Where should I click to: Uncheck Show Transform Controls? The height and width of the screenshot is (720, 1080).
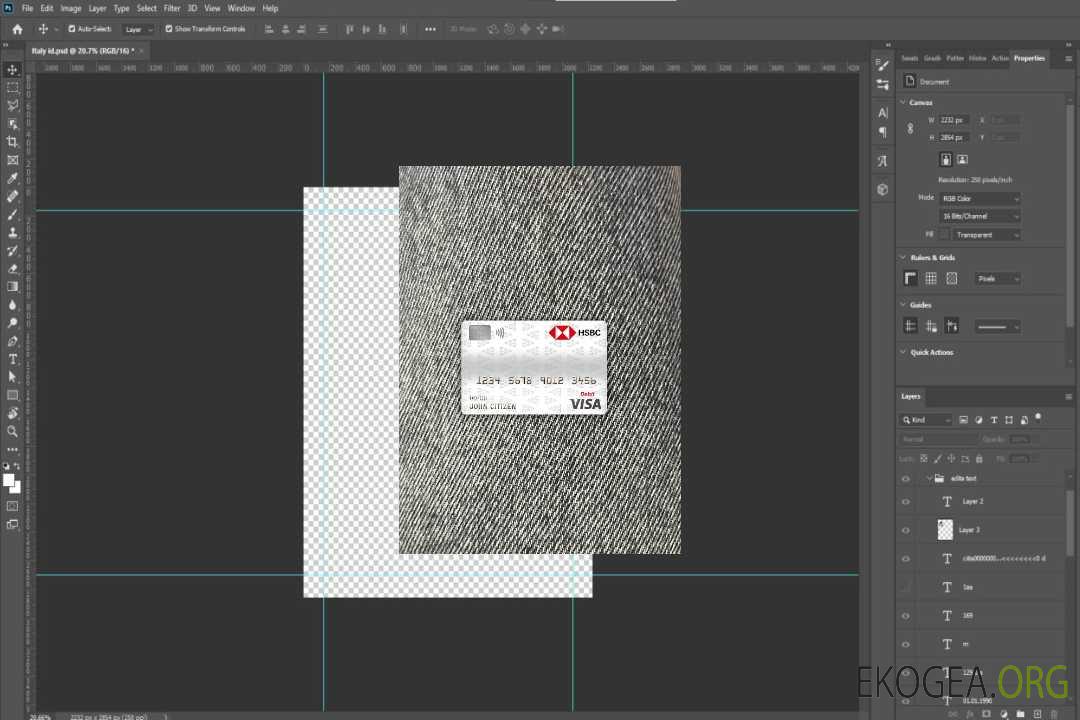[x=168, y=29]
